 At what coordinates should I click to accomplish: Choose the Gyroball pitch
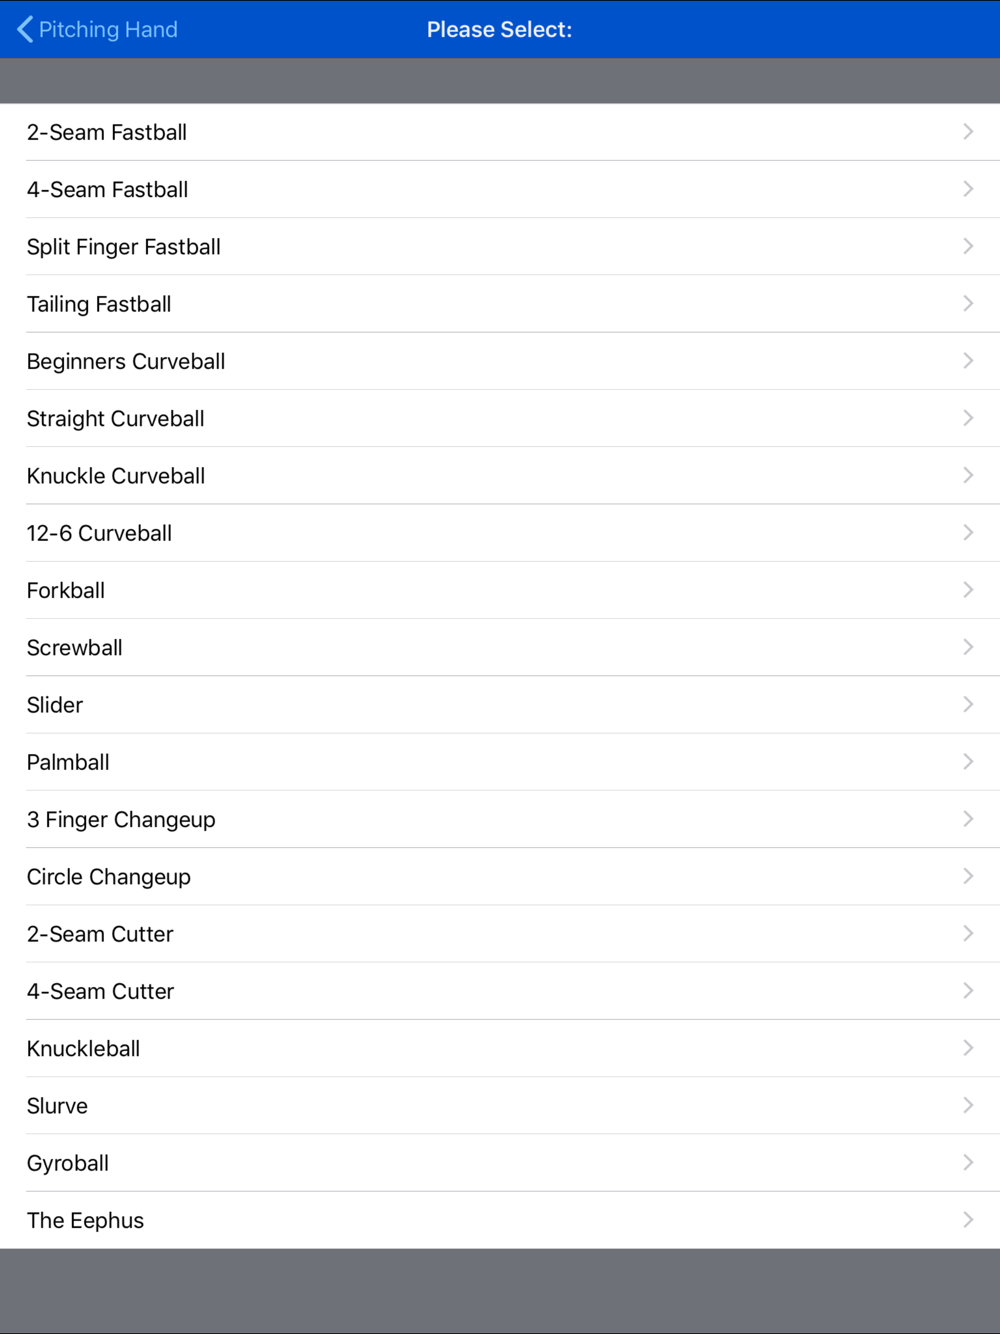coord(500,1163)
